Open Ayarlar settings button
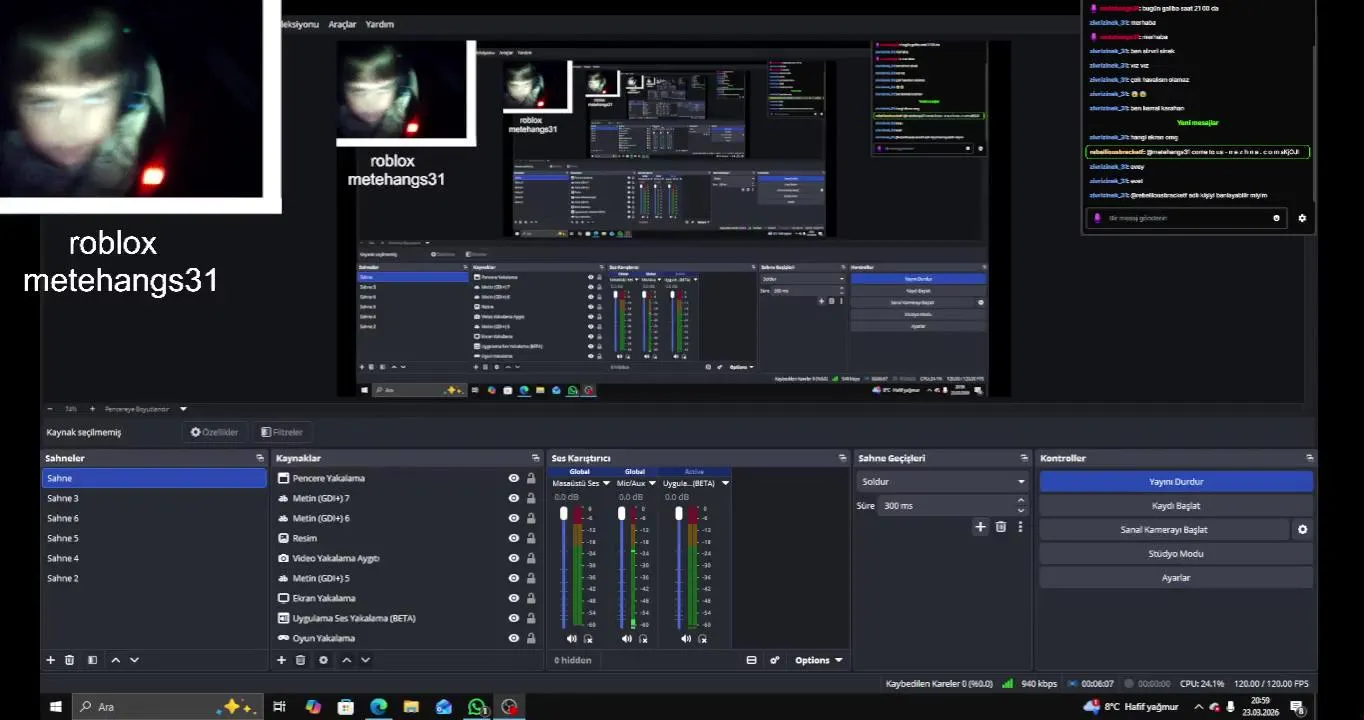The height and width of the screenshot is (720, 1364). [x=1175, y=578]
